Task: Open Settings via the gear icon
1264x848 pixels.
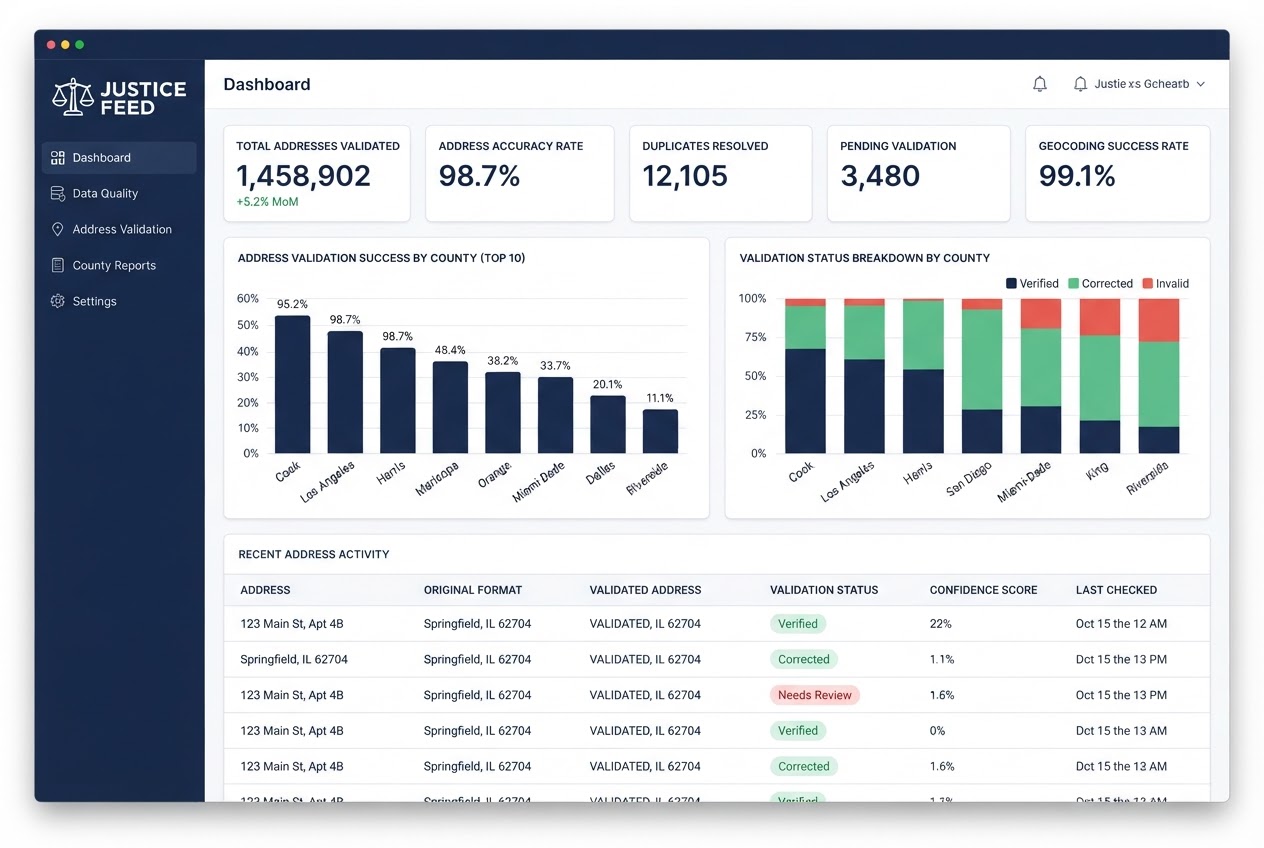Action: coord(58,301)
